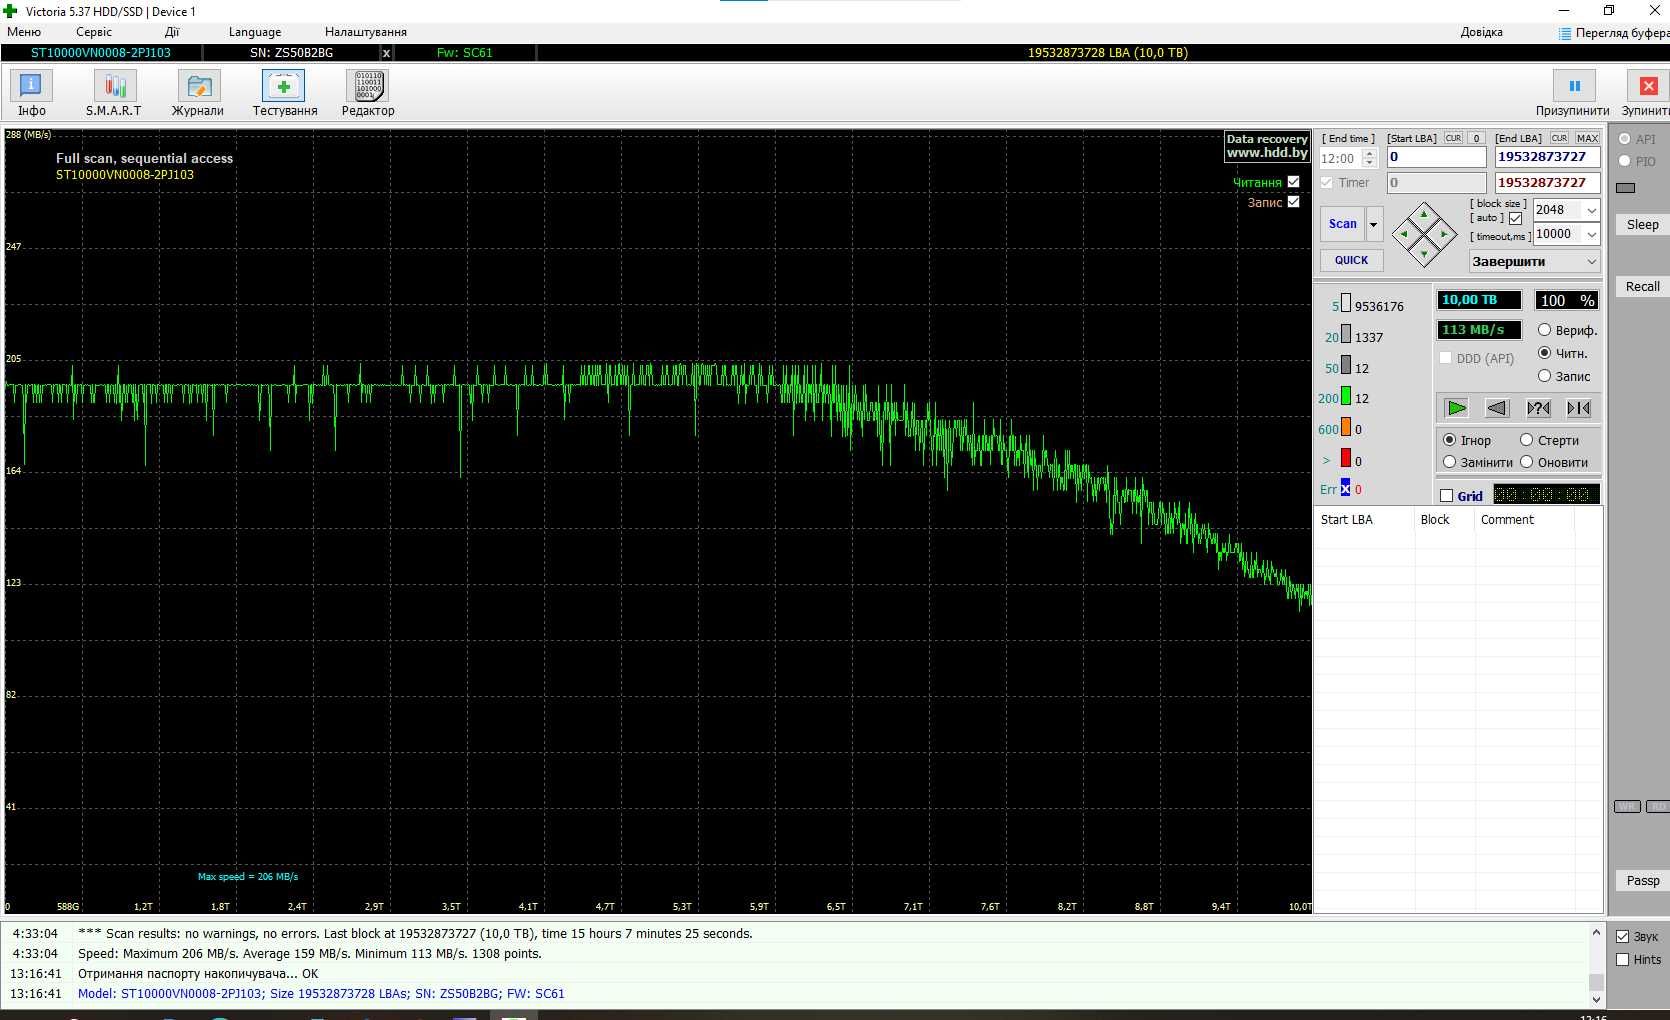
Task: Click the Recall button
Action: (x=1642, y=287)
